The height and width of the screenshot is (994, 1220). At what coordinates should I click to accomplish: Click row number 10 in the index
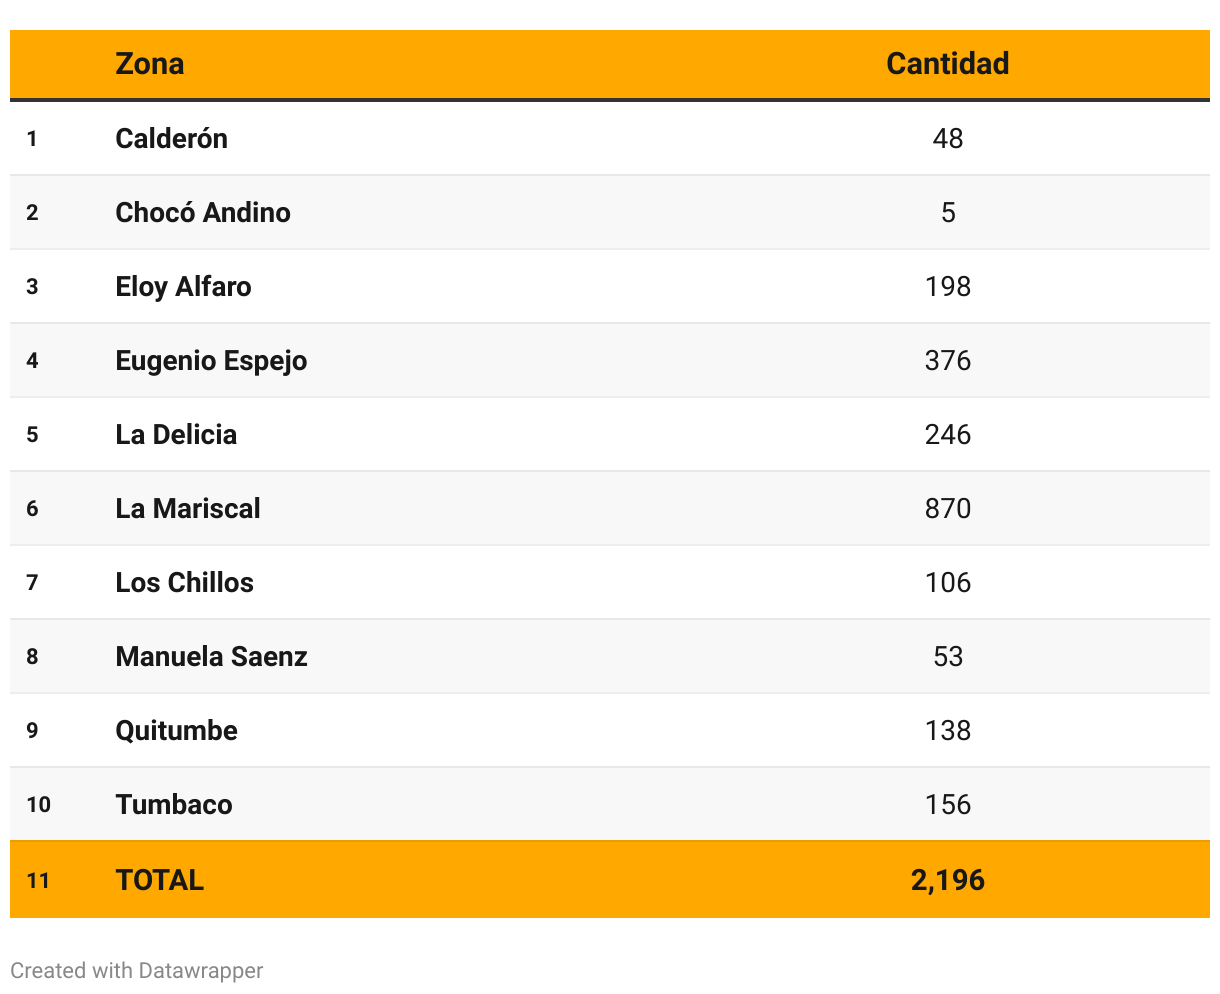click(38, 804)
